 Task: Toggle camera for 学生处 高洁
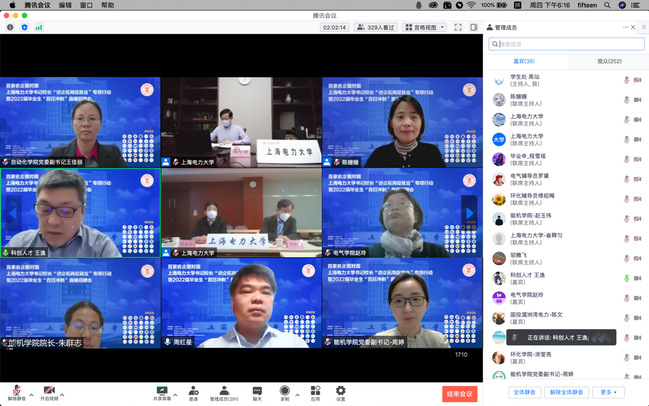pos(637,80)
